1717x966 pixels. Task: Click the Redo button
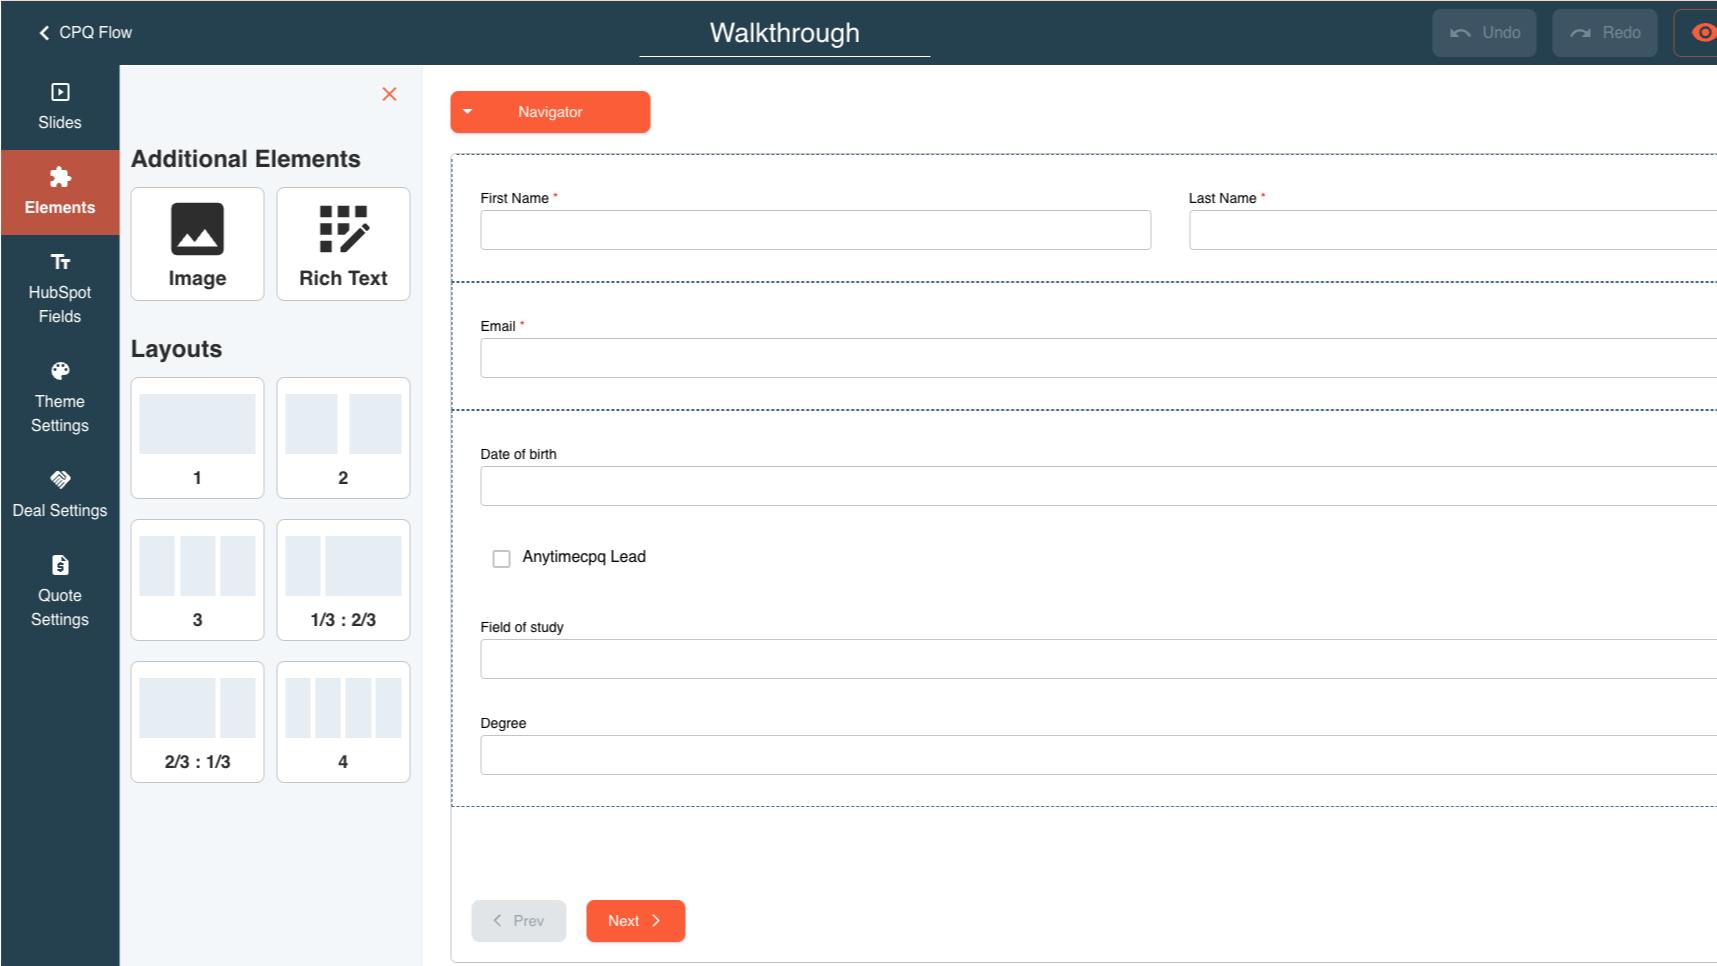(1604, 32)
